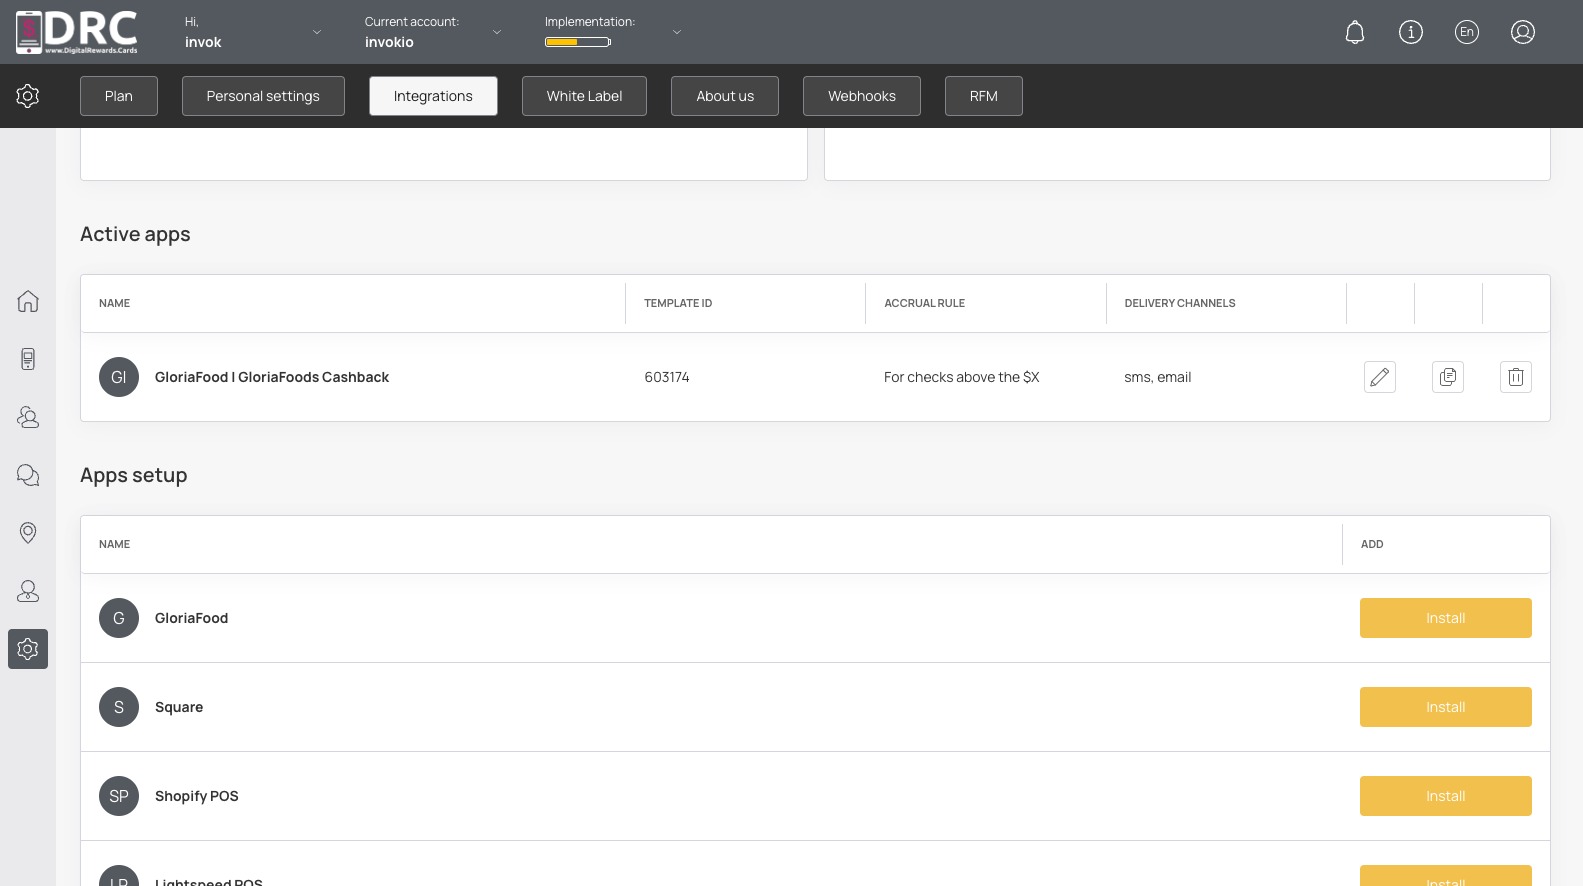Switch to the Webhooks tab

pos(862,96)
